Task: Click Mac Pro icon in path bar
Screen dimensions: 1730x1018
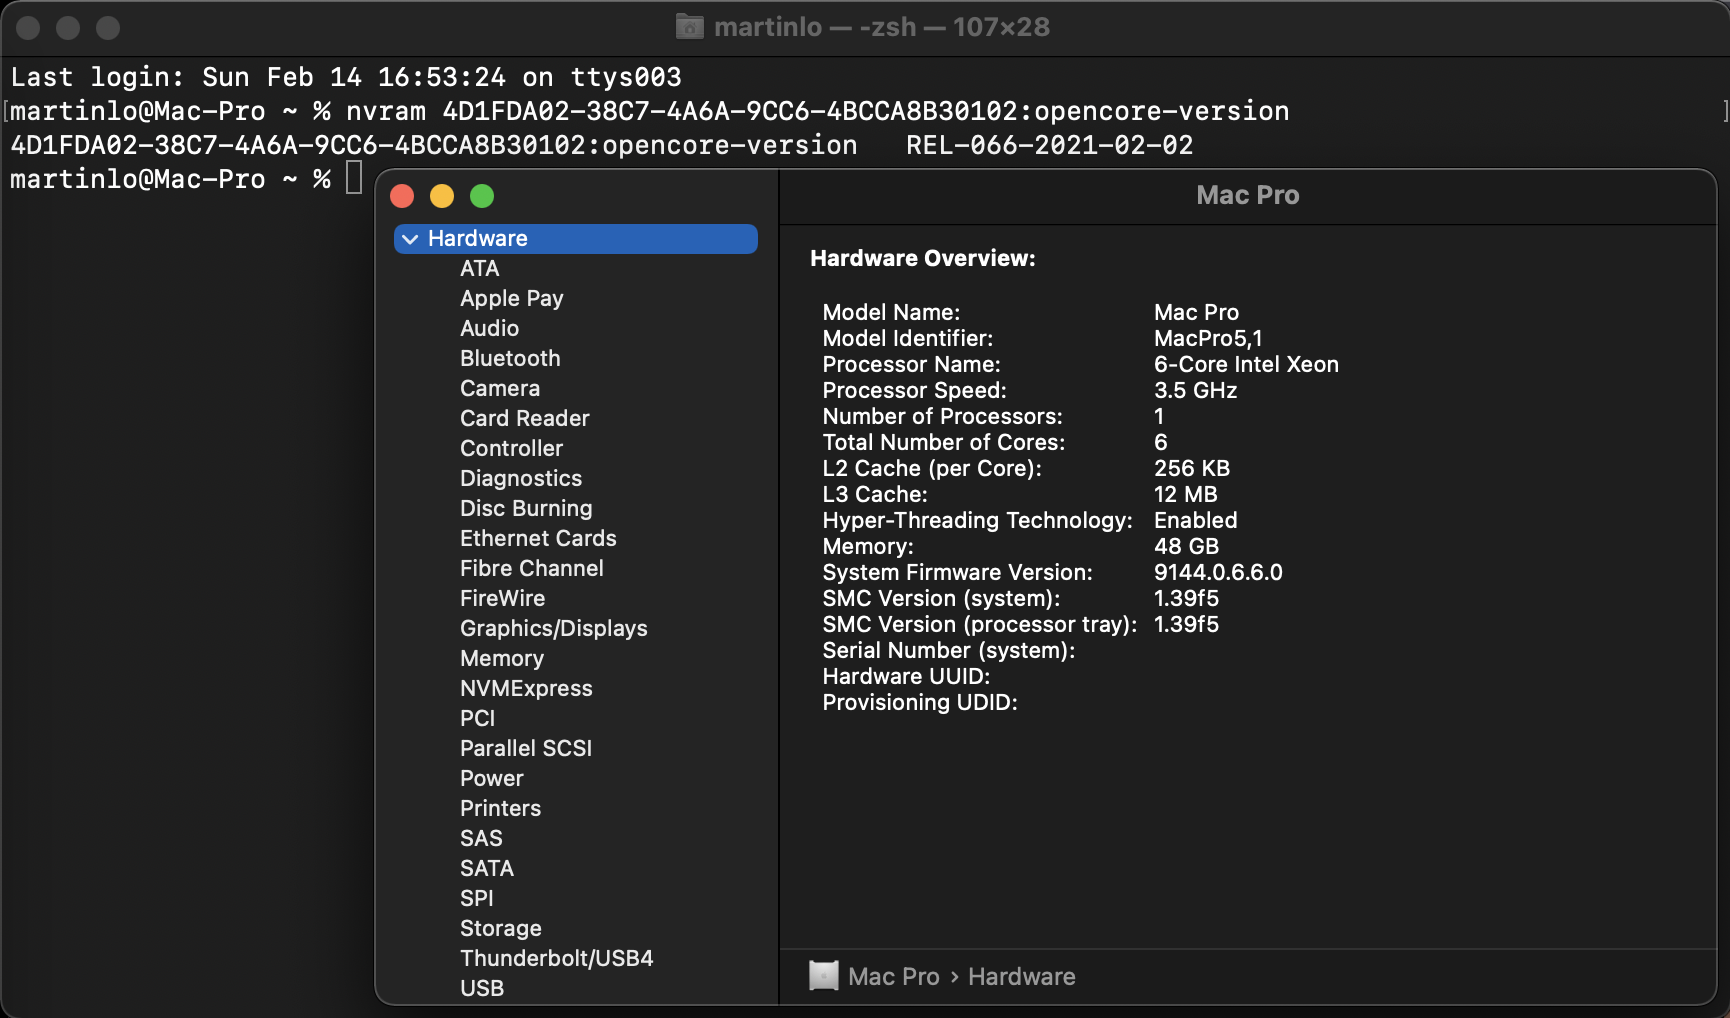Action: coord(823,976)
